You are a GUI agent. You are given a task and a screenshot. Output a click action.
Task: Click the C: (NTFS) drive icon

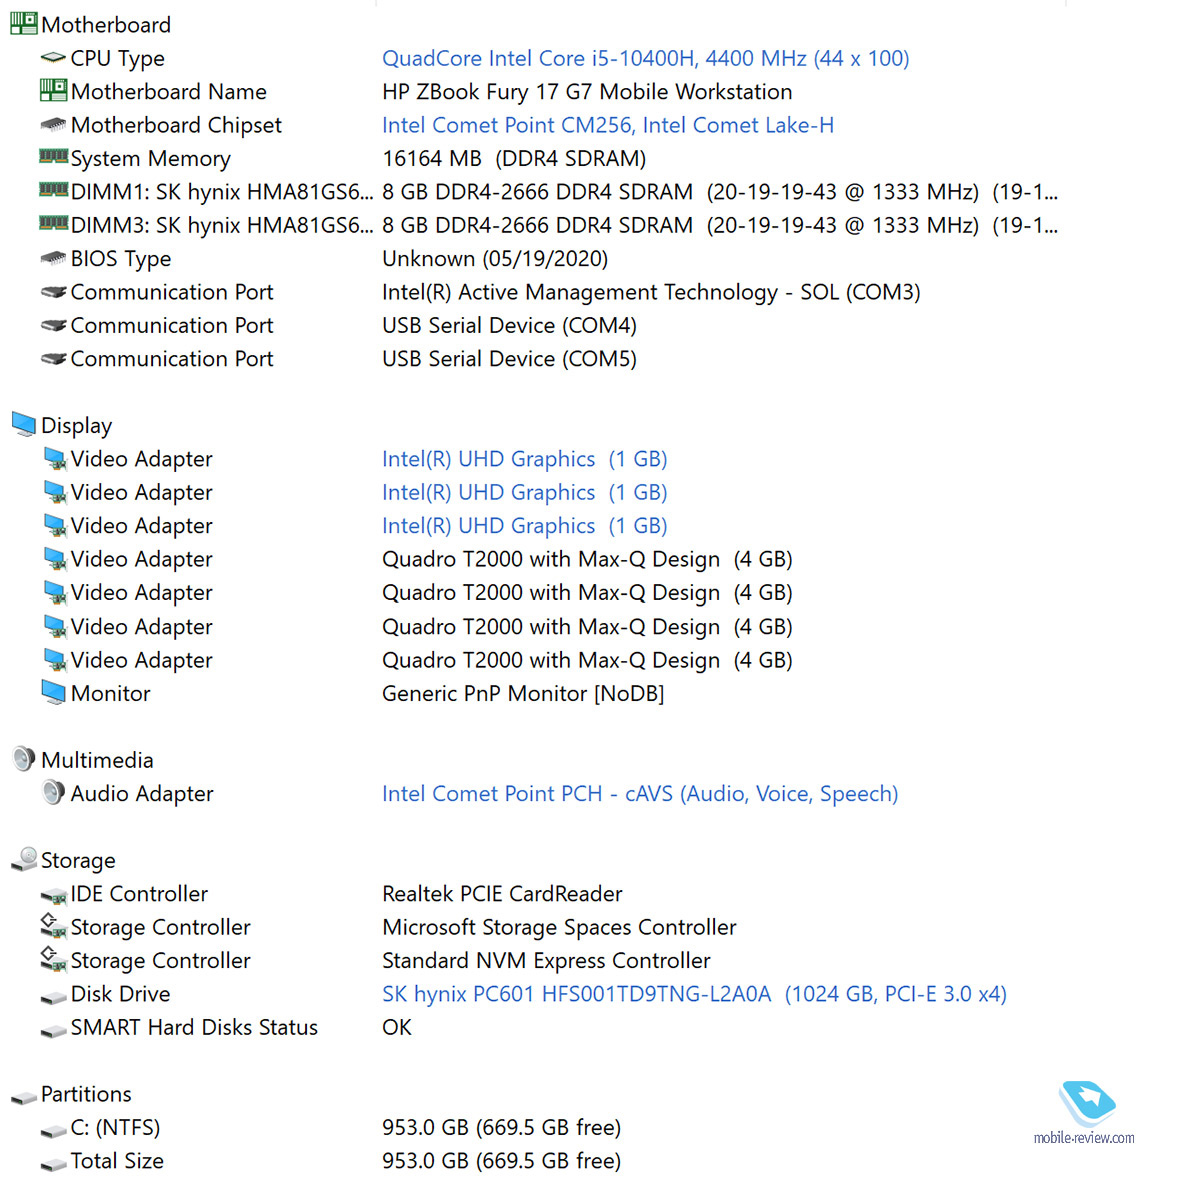click(x=53, y=1131)
